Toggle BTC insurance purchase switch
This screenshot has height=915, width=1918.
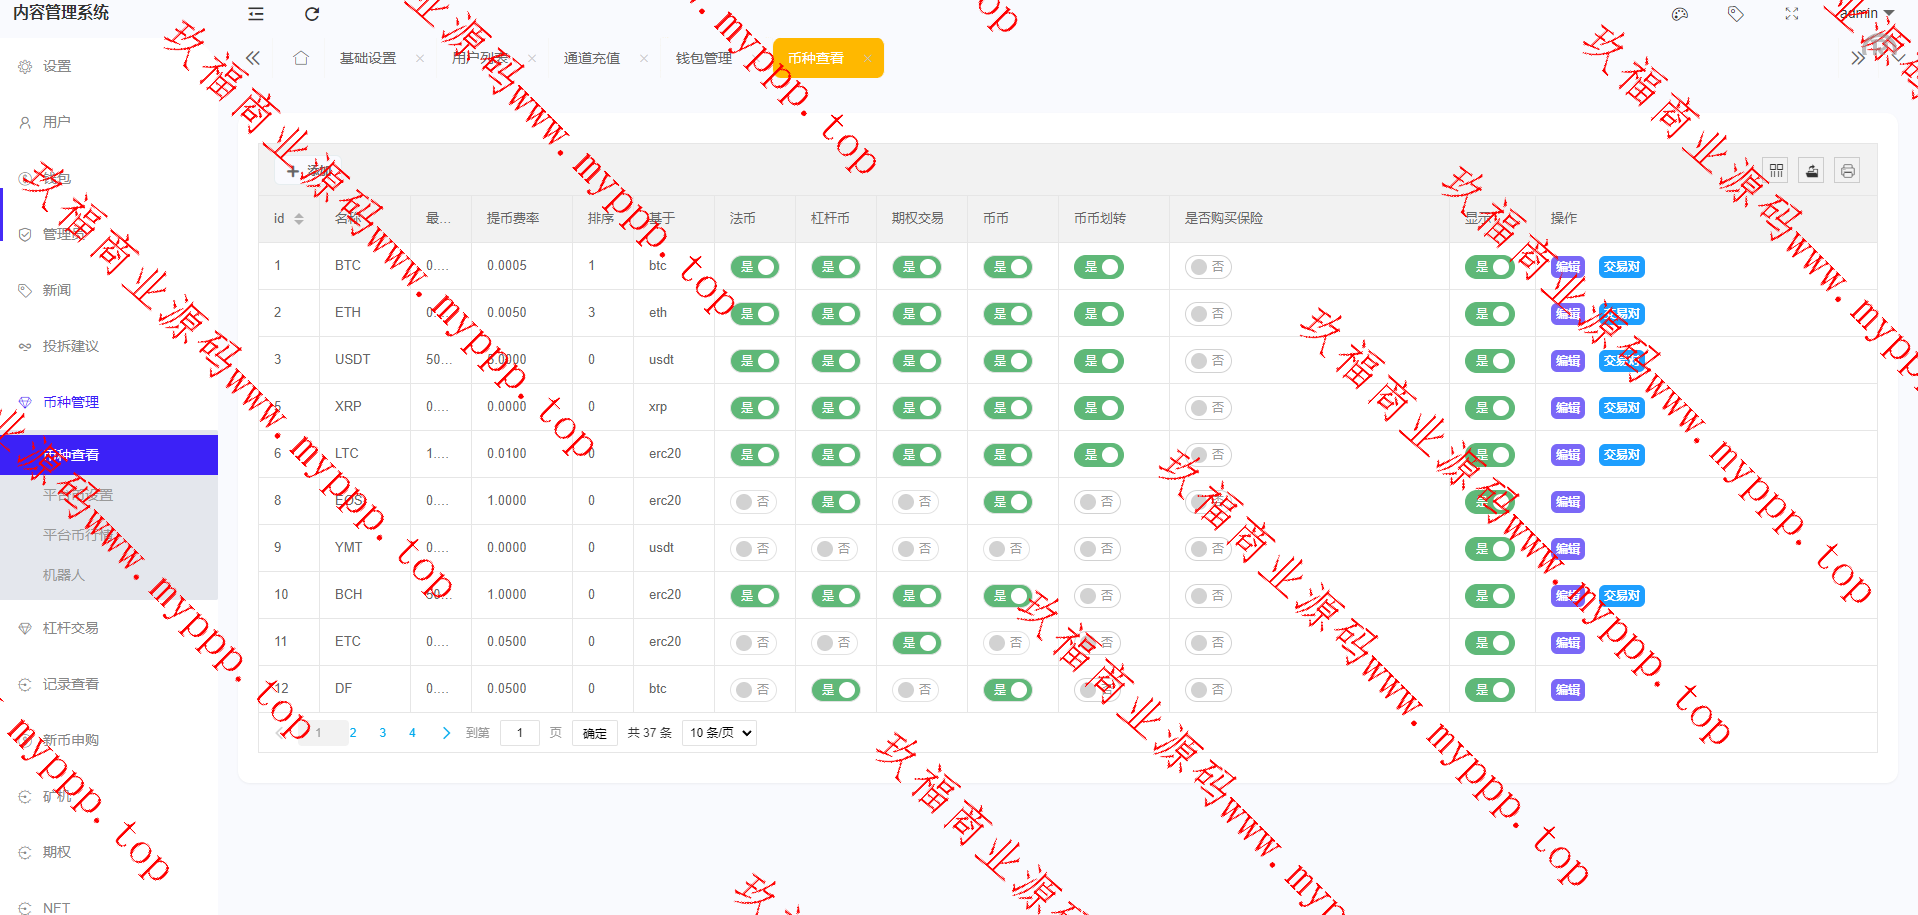pyautogui.click(x=1208, y=267)
